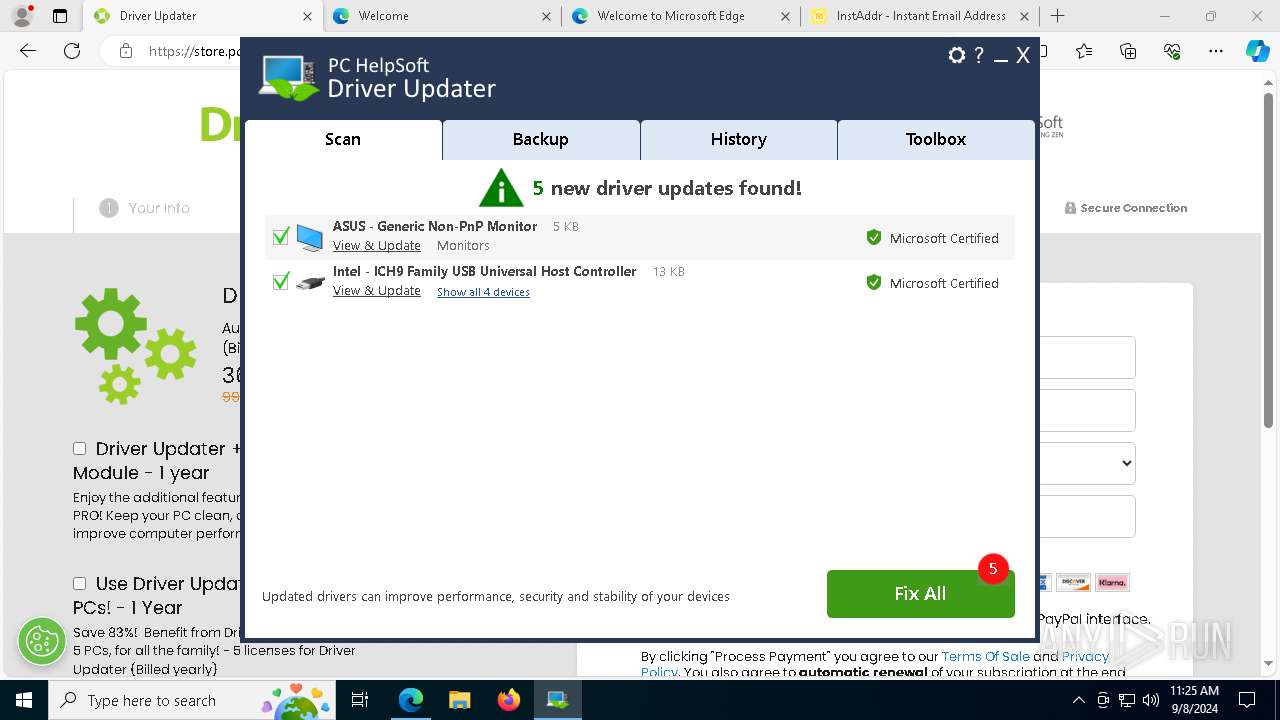Click the taskbar clock showing 11:25 AM

(x=1194, y=700)
